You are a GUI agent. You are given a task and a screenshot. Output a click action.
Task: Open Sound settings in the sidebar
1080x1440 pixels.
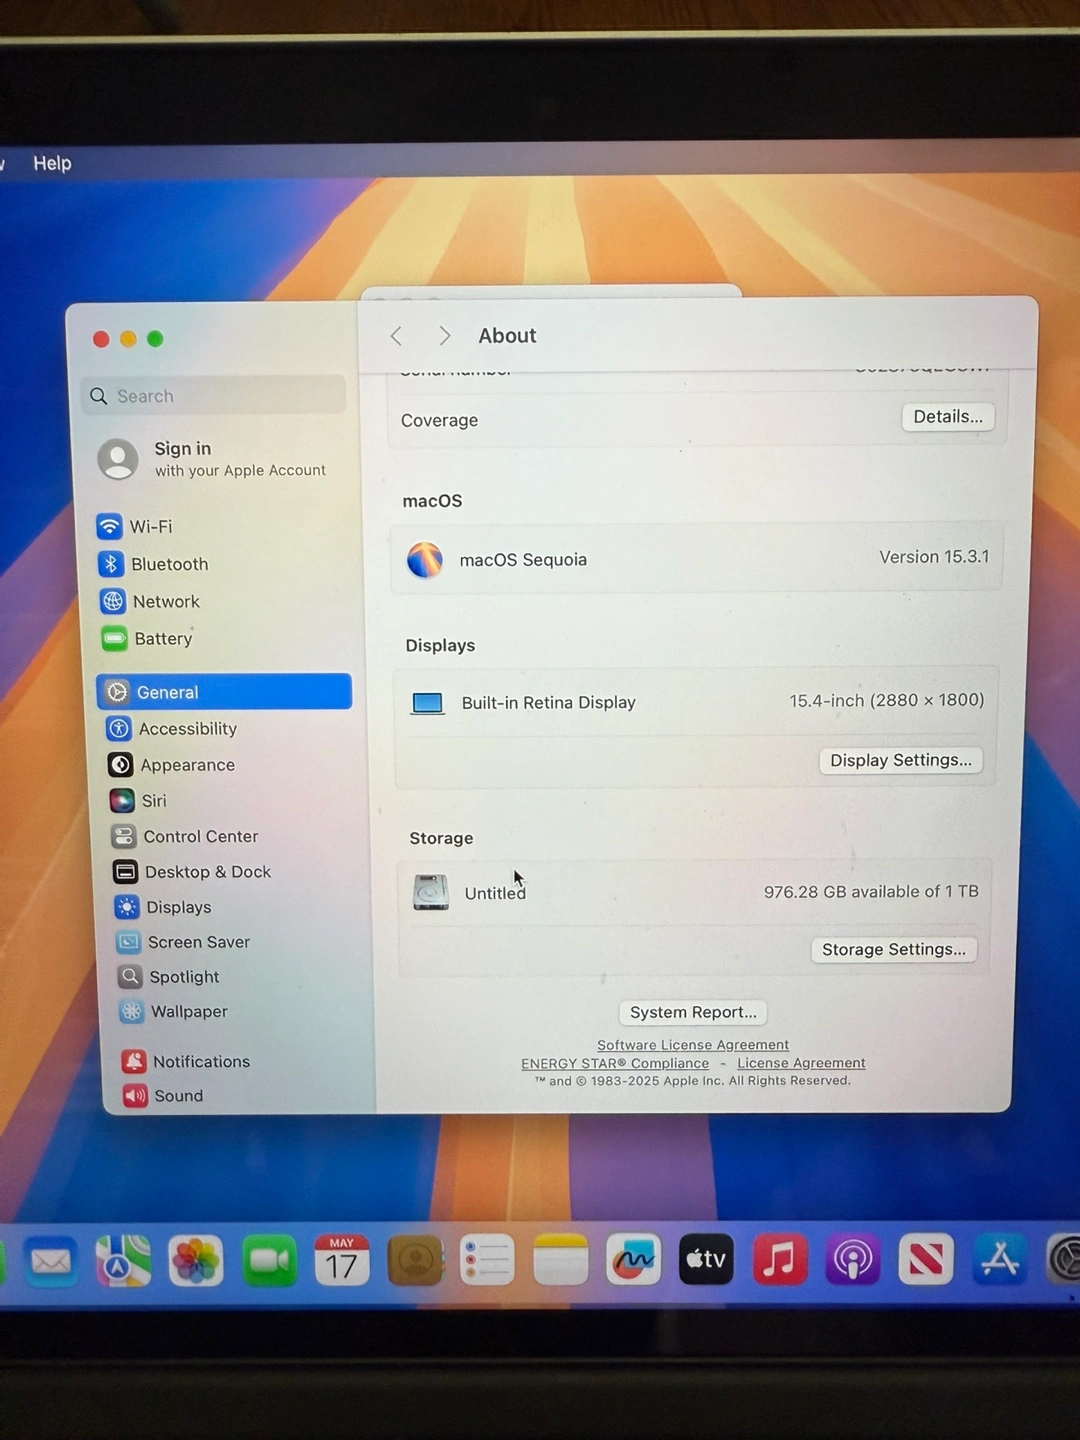click(x=163, y=1095)
